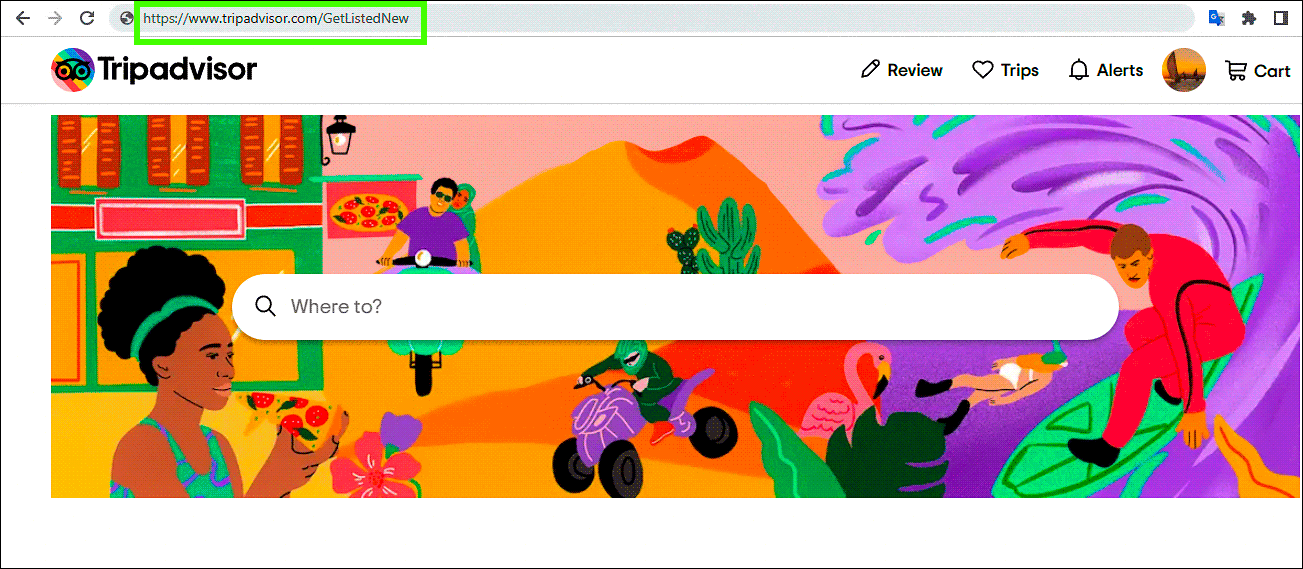Click the shopping cart icon
1303x569 pixels.
point(1236,70)
